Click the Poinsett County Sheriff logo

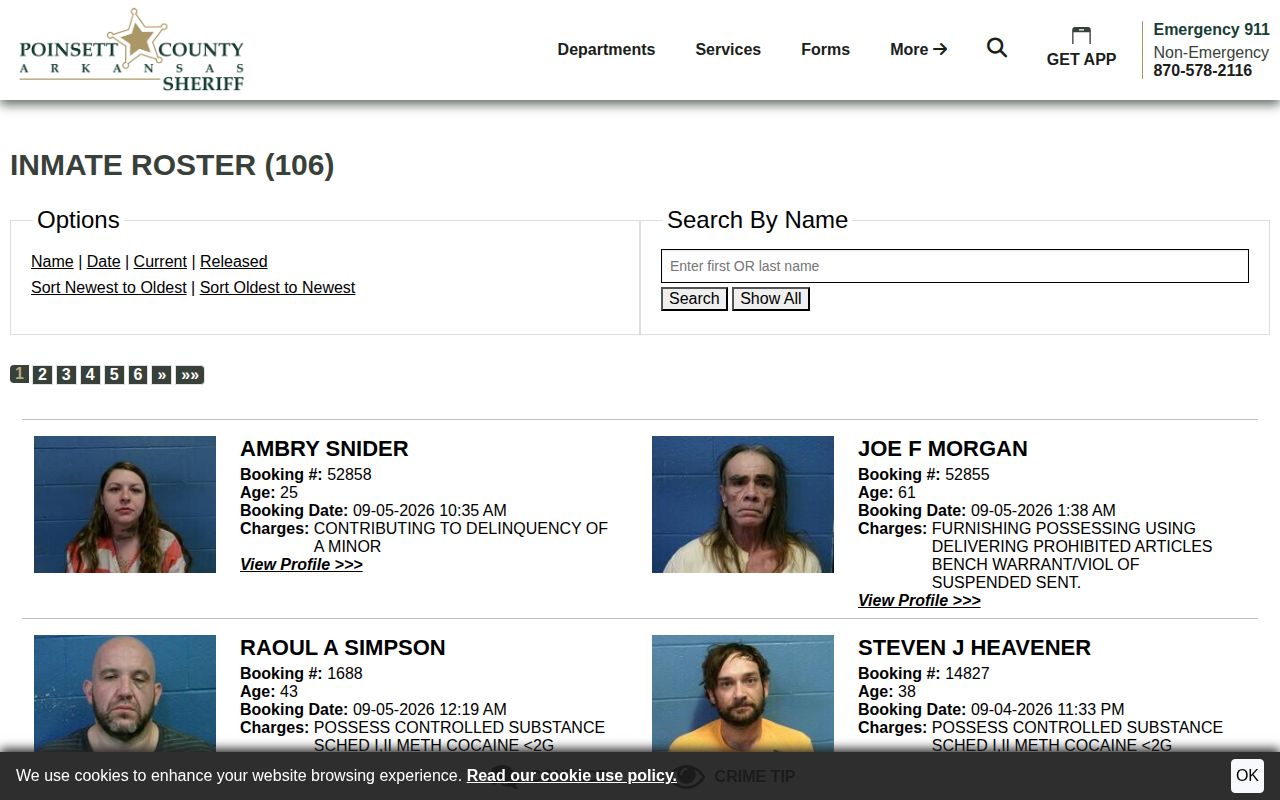[132, 50]
